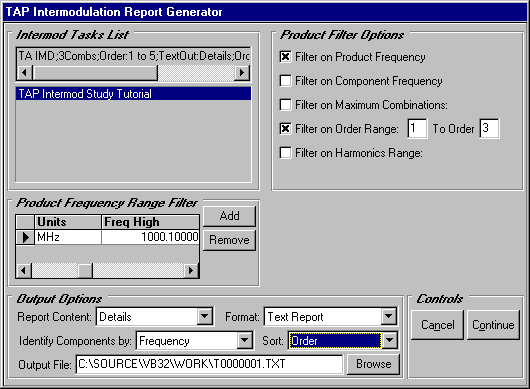This screenshot has height=389, width=530.
Task: Click left arrow of task description scrollbar
Action: 24,73
